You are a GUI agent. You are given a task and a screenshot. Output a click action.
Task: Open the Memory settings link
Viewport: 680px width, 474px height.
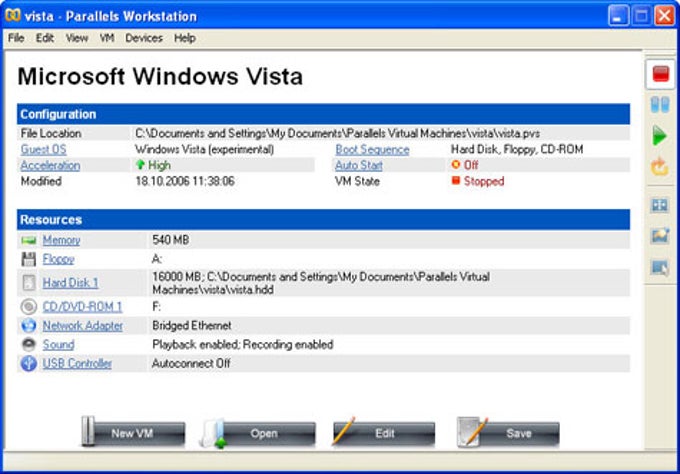pos(61,240)
